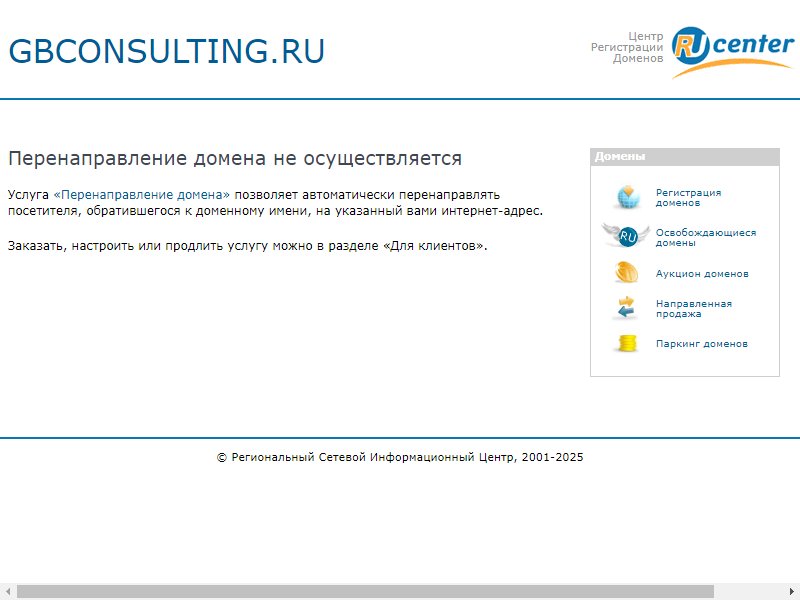Click the Центр Регистрации Доменов text
This screenshot has width=800, height=600.
(627, 47)
